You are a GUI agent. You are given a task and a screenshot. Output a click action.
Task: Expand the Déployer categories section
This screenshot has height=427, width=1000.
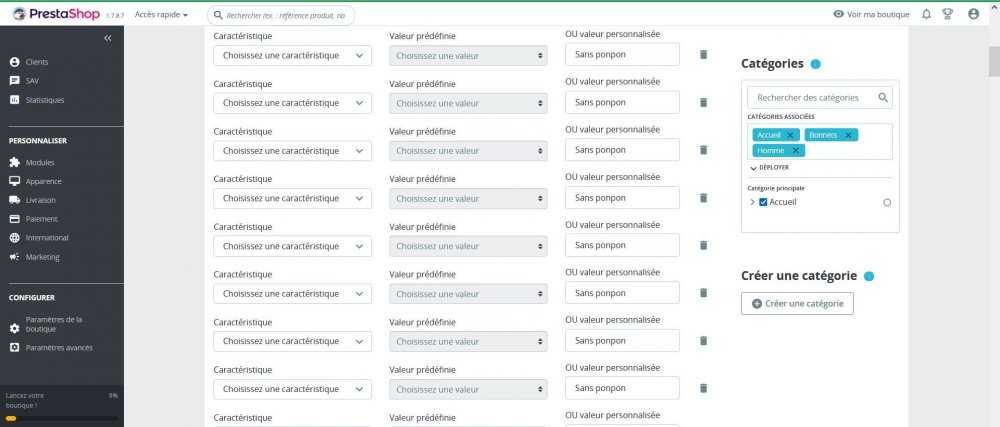tap(769, 168)
